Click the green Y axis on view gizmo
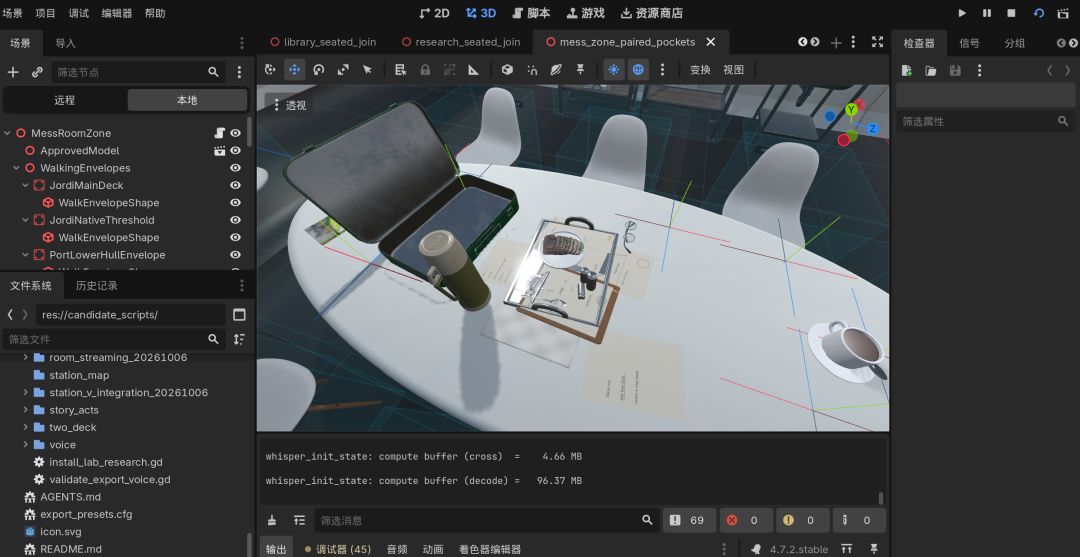 851,109
